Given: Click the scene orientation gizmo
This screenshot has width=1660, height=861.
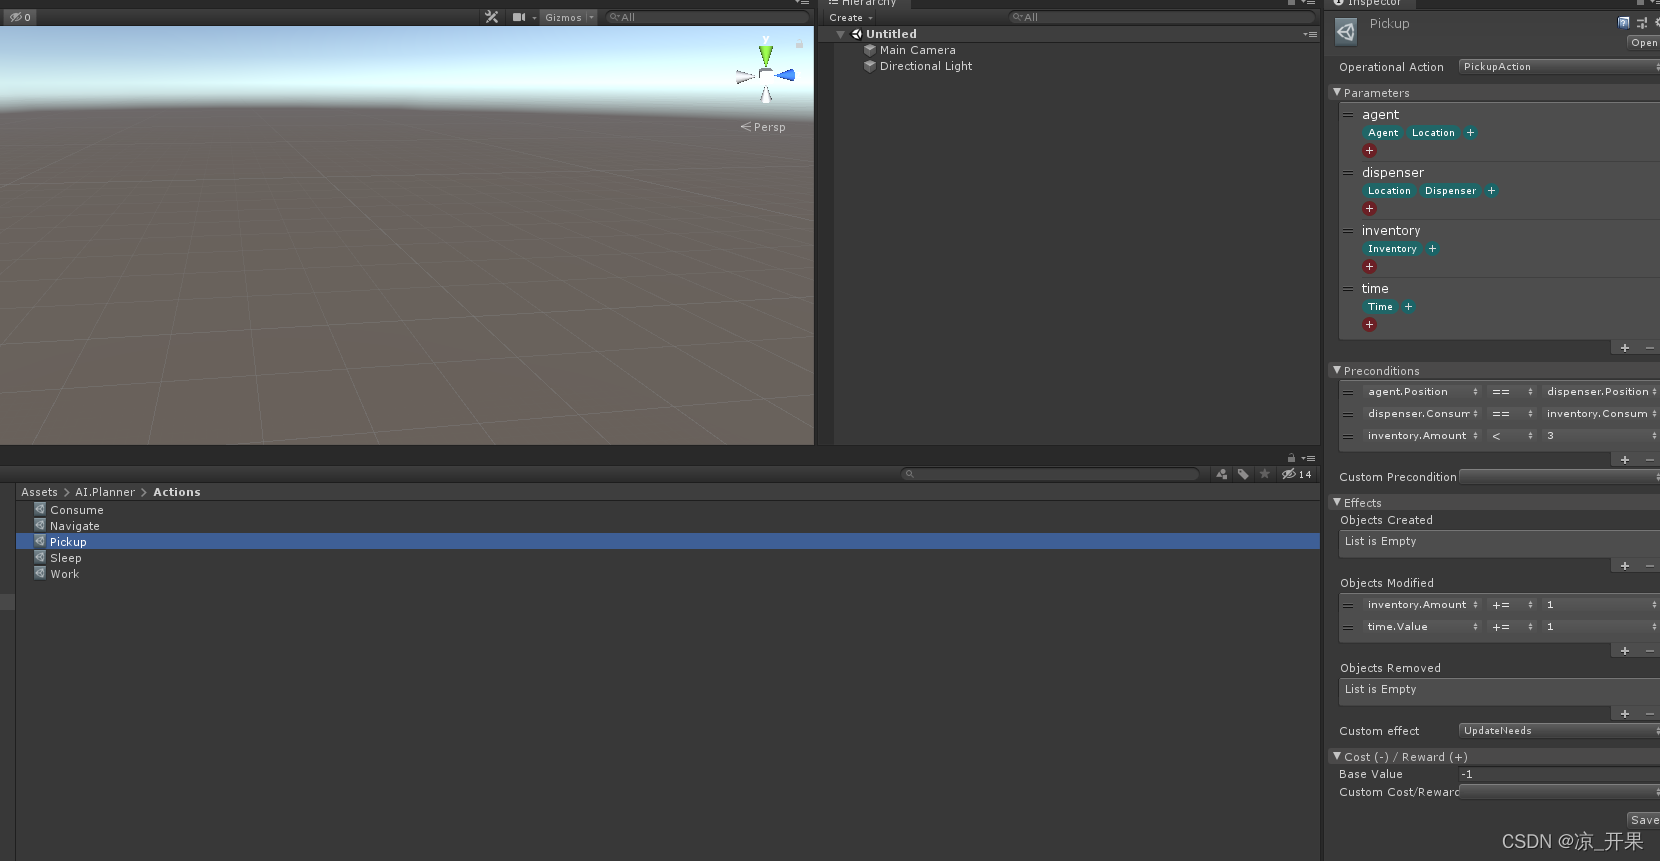Looking at the screenshot, I should [766, 73].
